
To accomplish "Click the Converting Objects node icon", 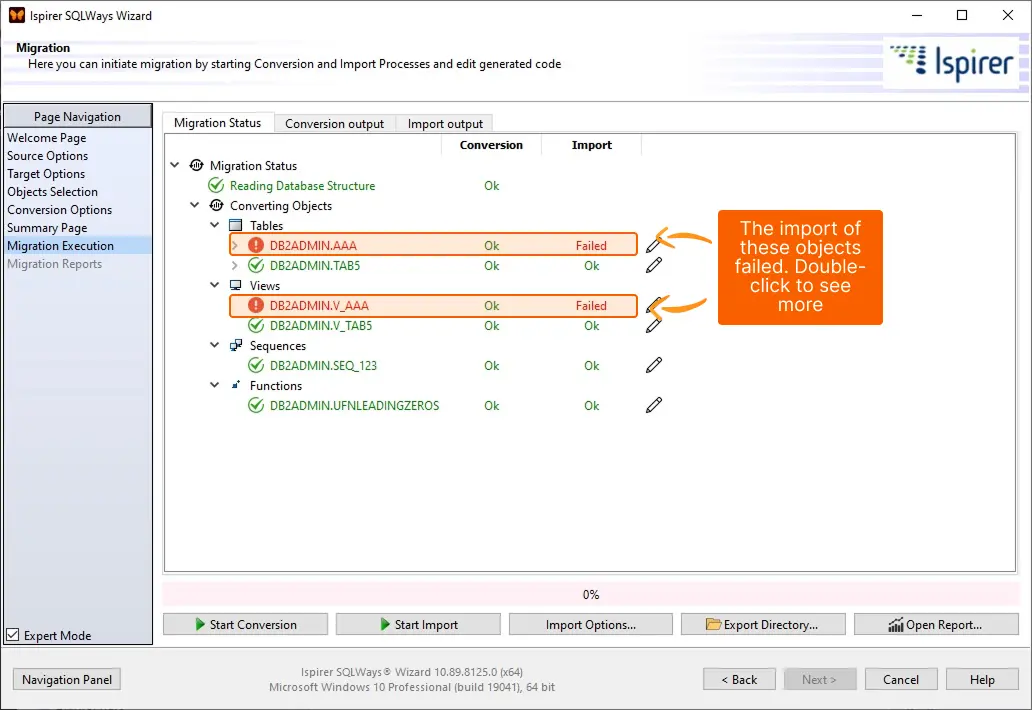I will [216, 205].
